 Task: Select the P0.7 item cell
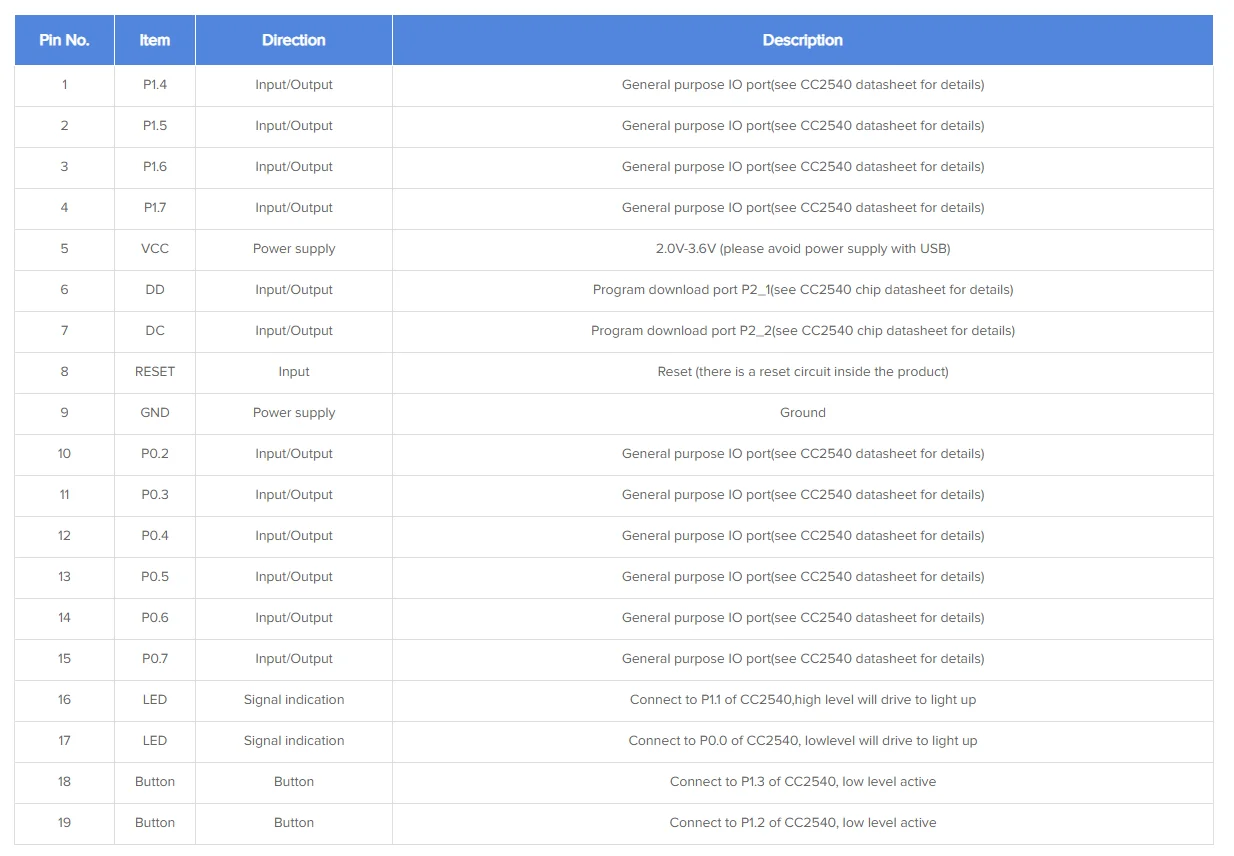155,659
